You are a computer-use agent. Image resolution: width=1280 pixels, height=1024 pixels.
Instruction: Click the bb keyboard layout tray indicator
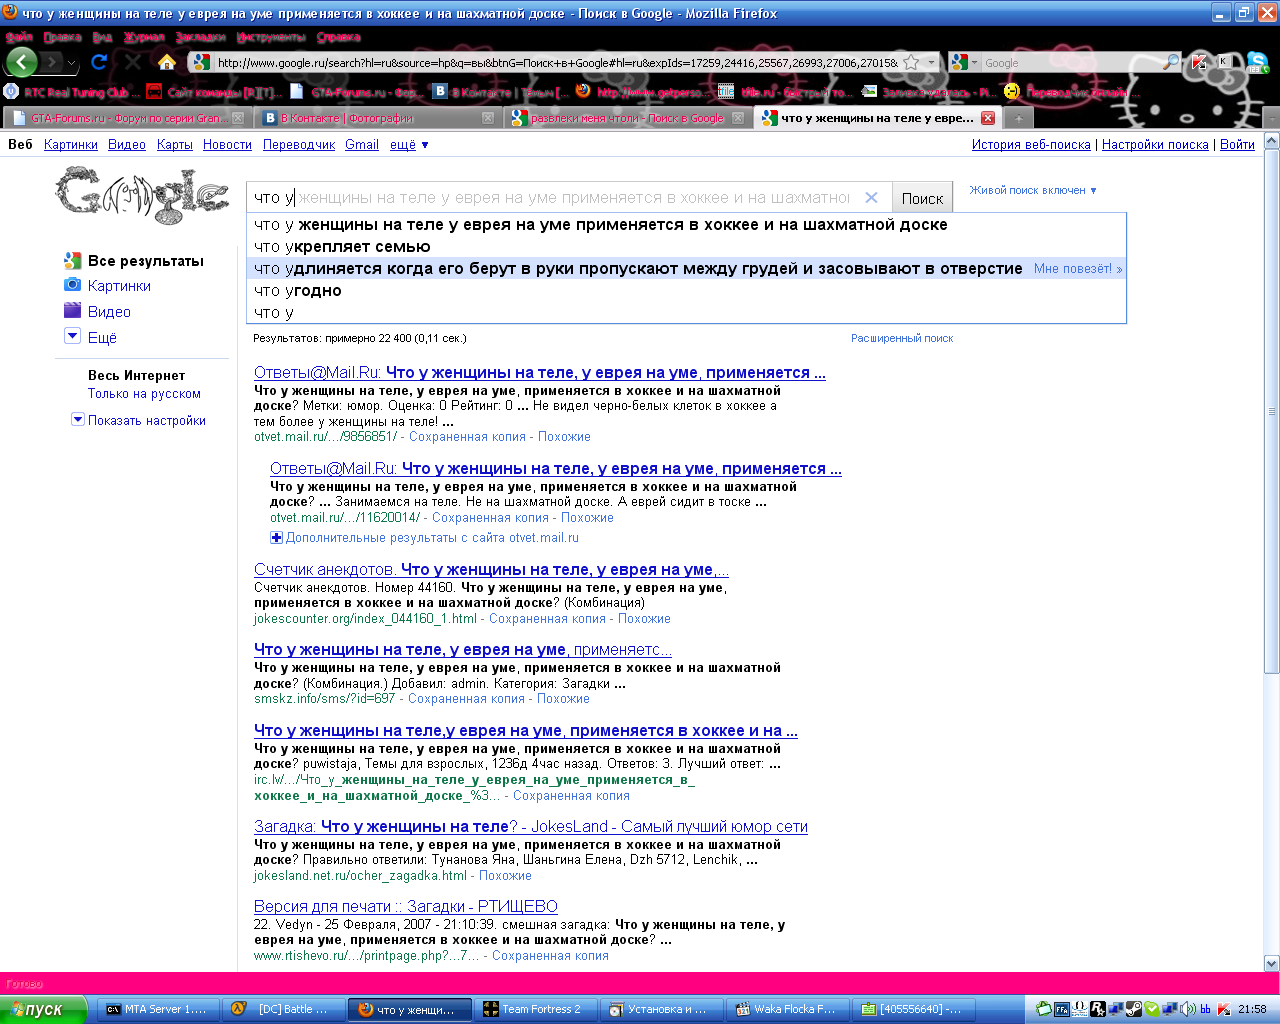[x=1206, y=1009]
